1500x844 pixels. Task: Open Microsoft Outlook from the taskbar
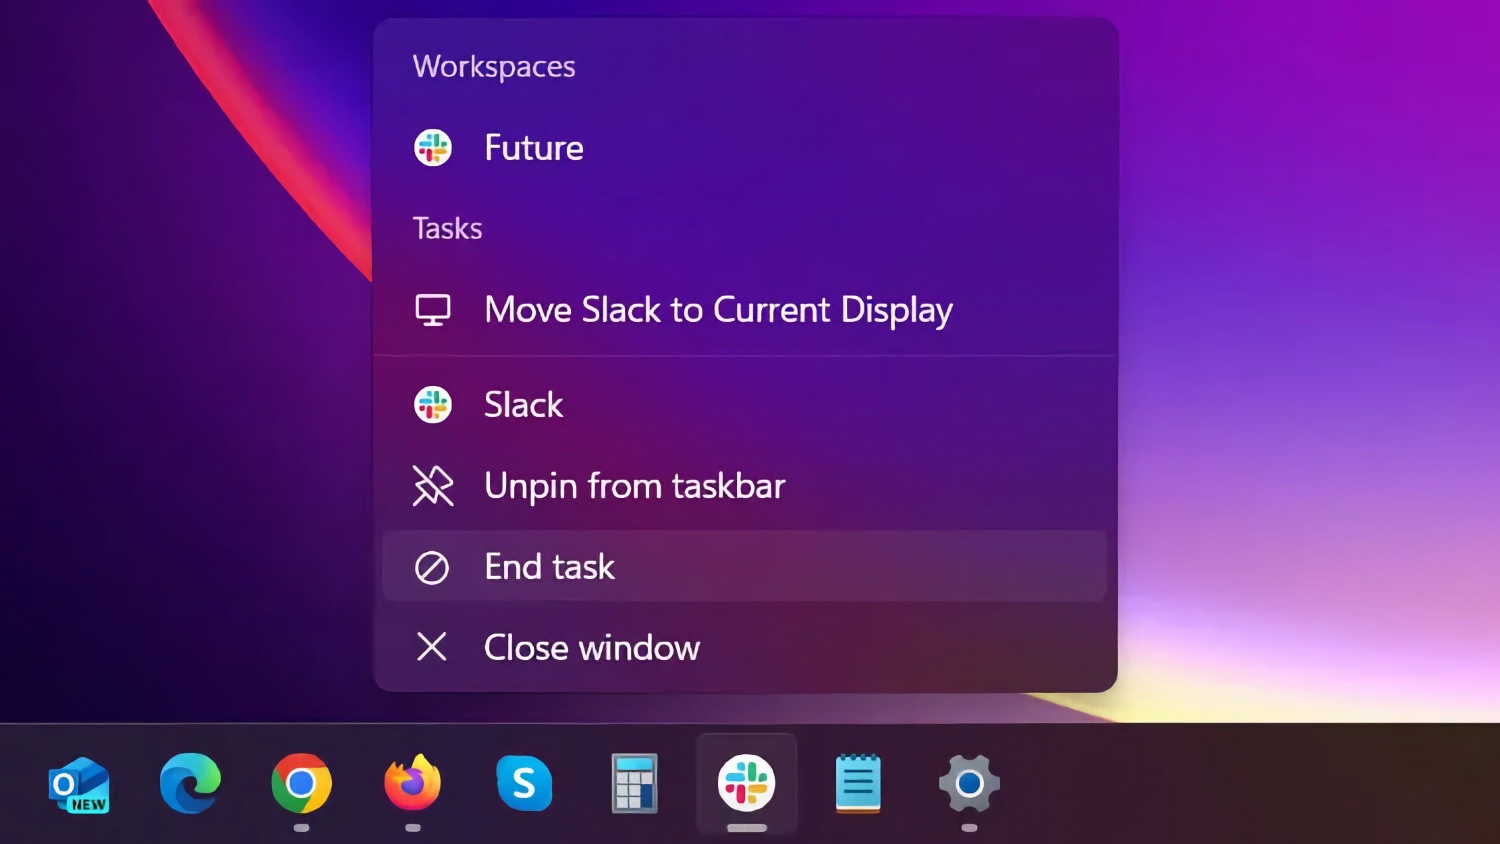pyautogui.click(x=78, y=785)
